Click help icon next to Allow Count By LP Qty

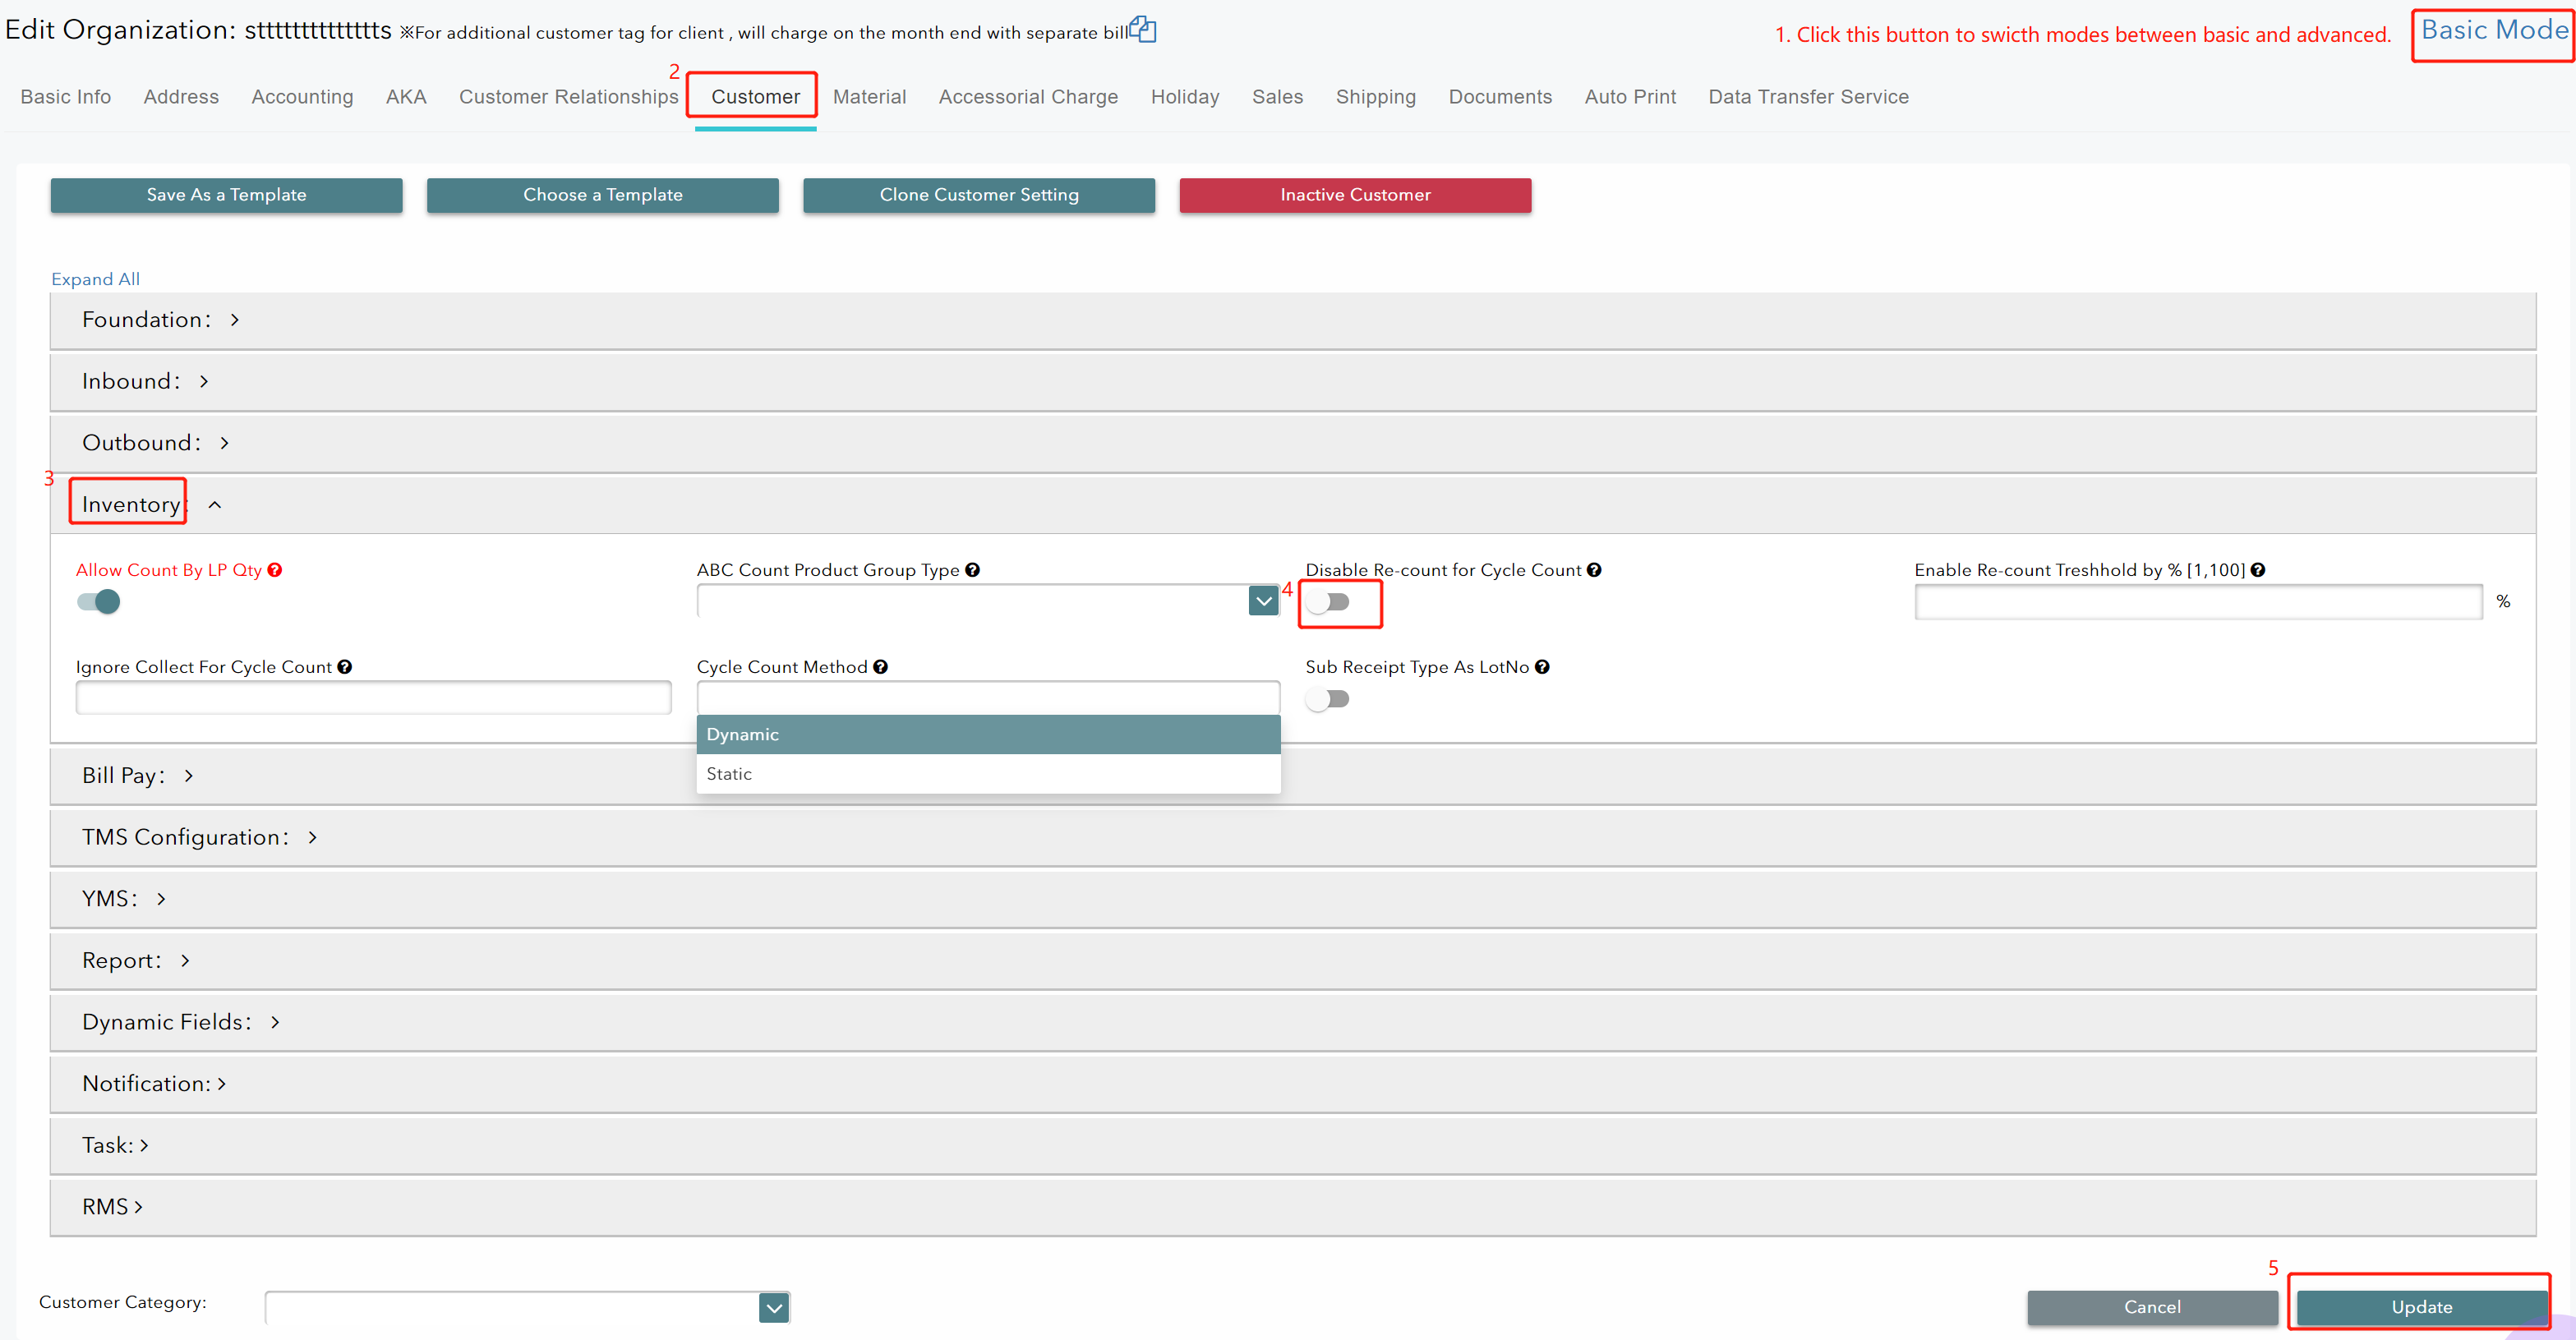275,570
